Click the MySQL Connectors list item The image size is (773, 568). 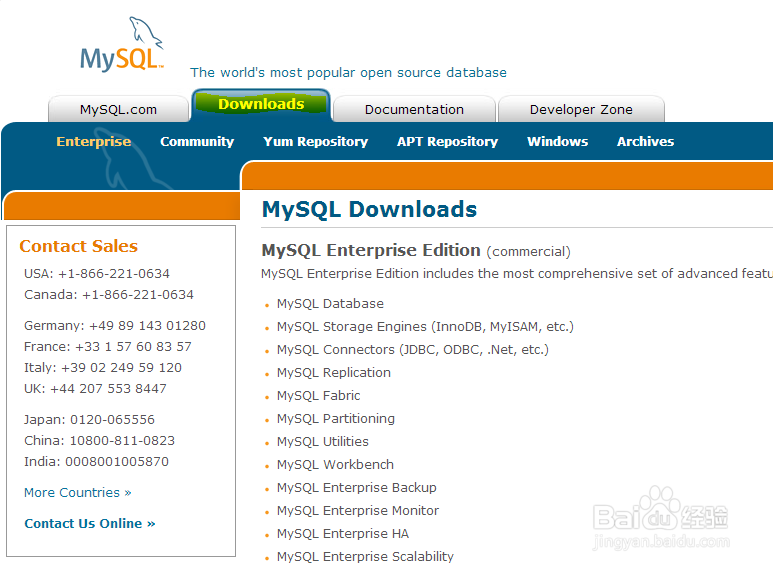(x=413, y=350)
